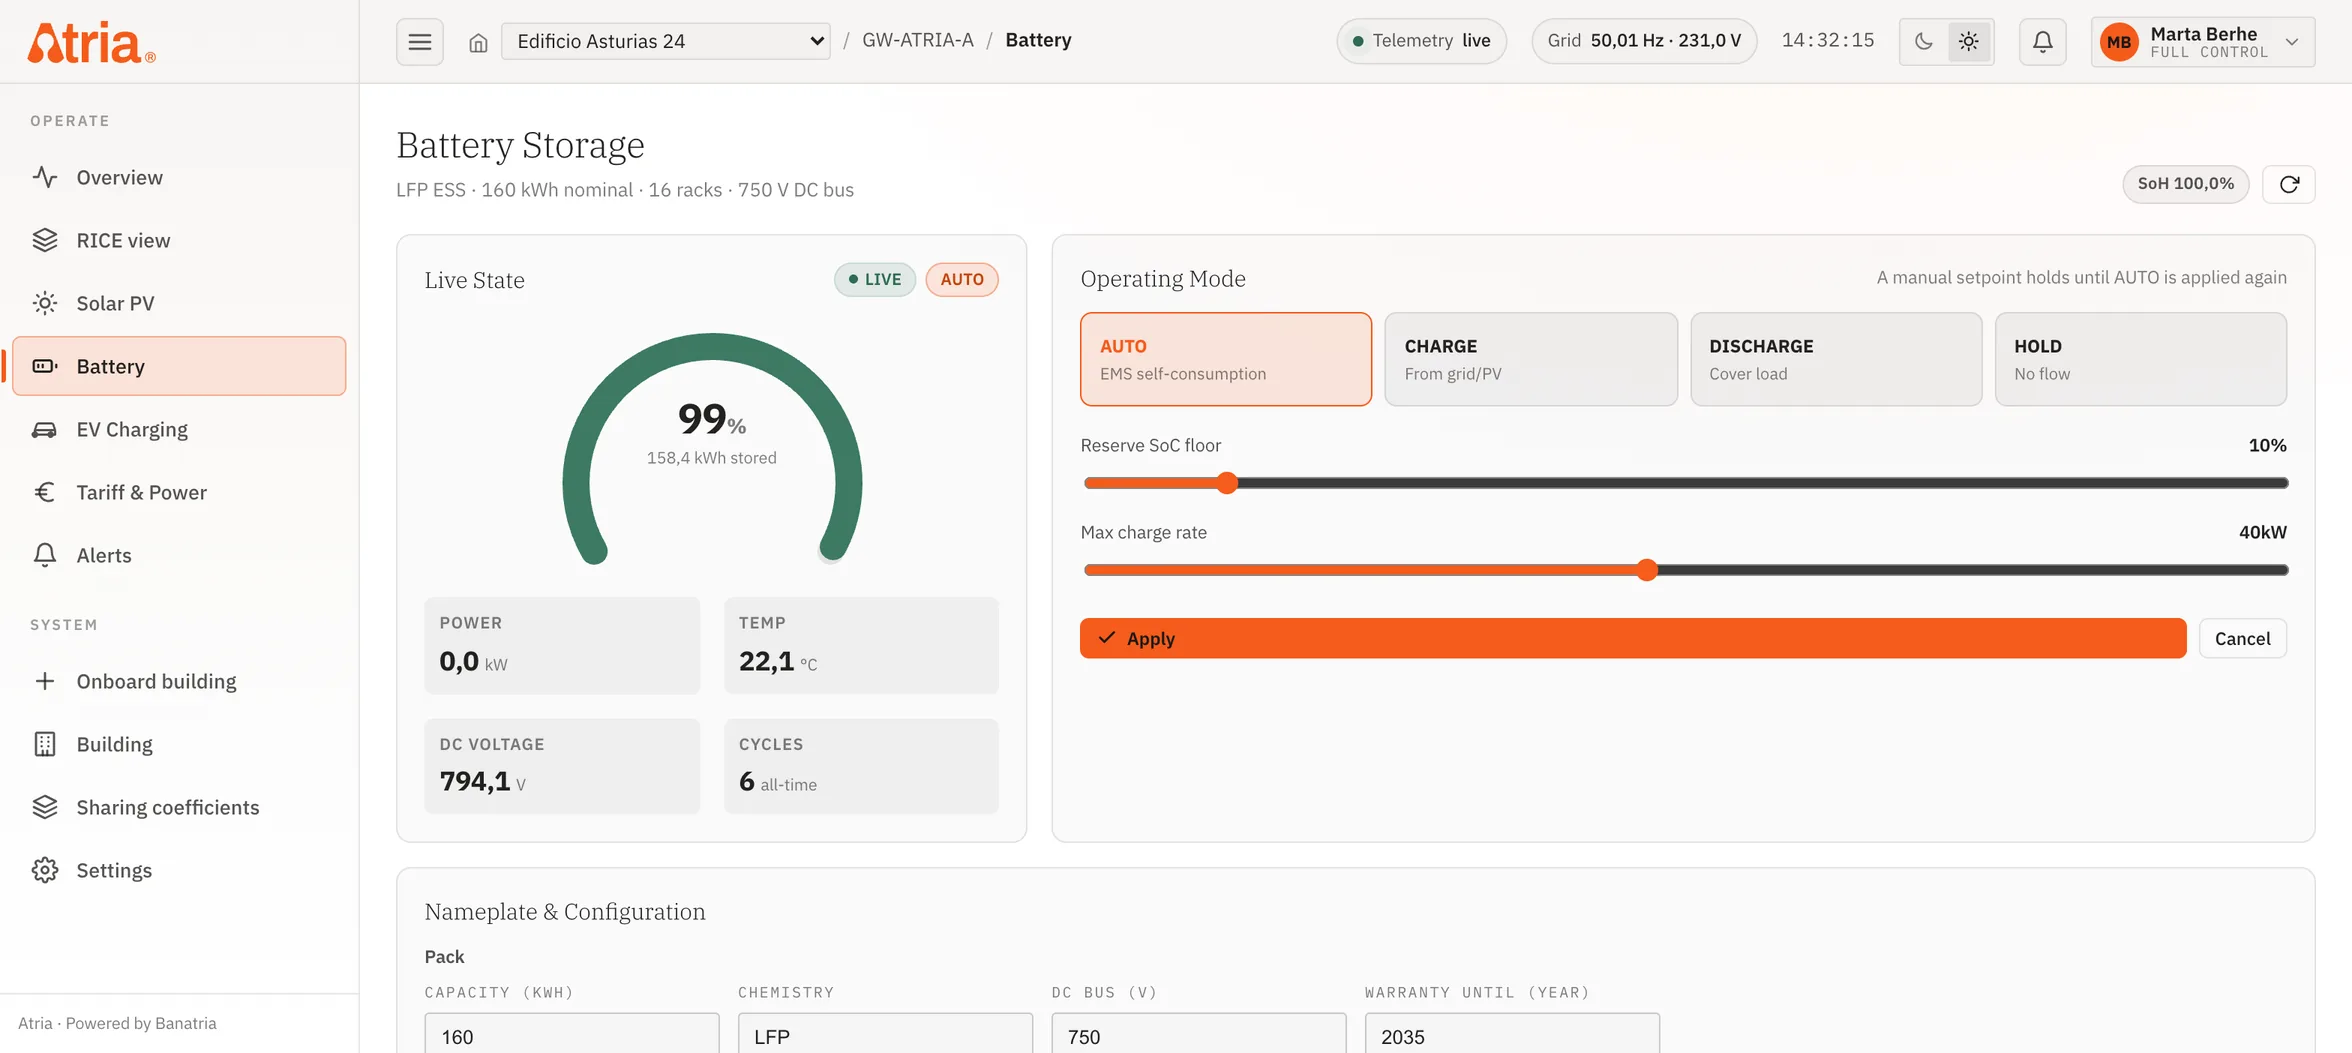The width and height of the screenshot is (2352, 1053).
Task: Switch to dark mode moon icon
Action: click(x=1923, y=42)
